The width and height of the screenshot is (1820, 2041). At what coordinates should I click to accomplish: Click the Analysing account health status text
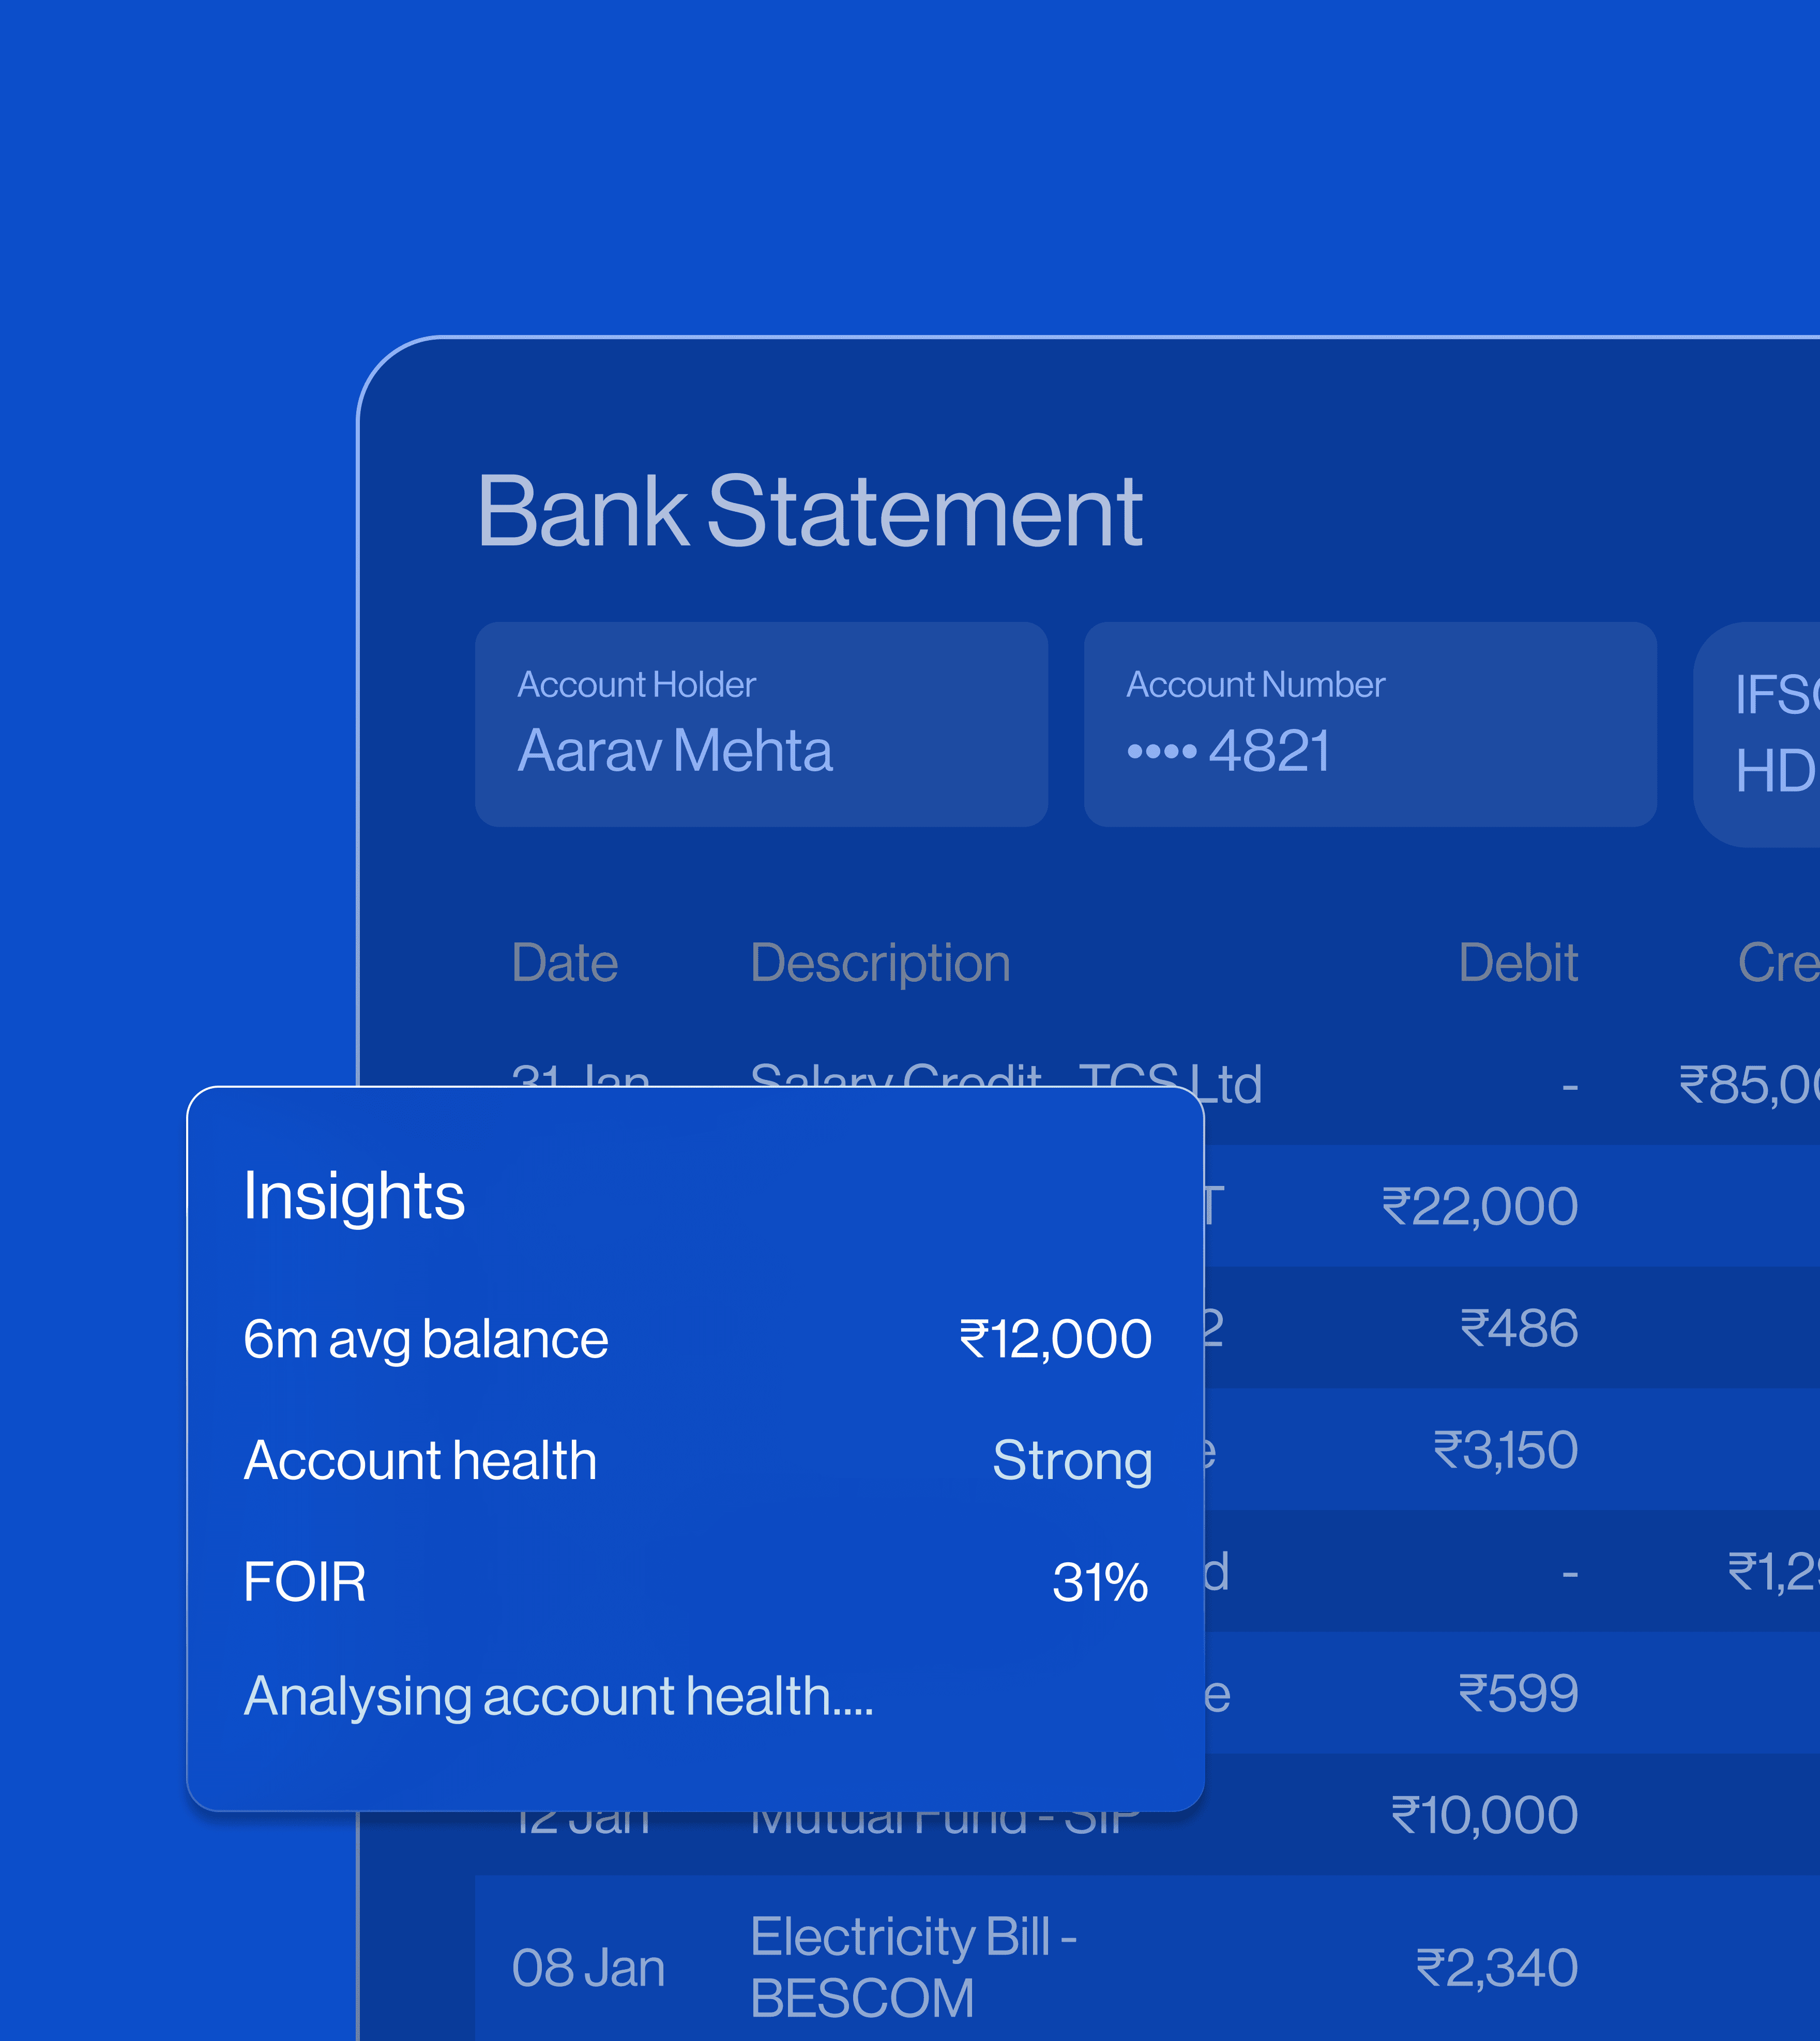point(559,1698)
